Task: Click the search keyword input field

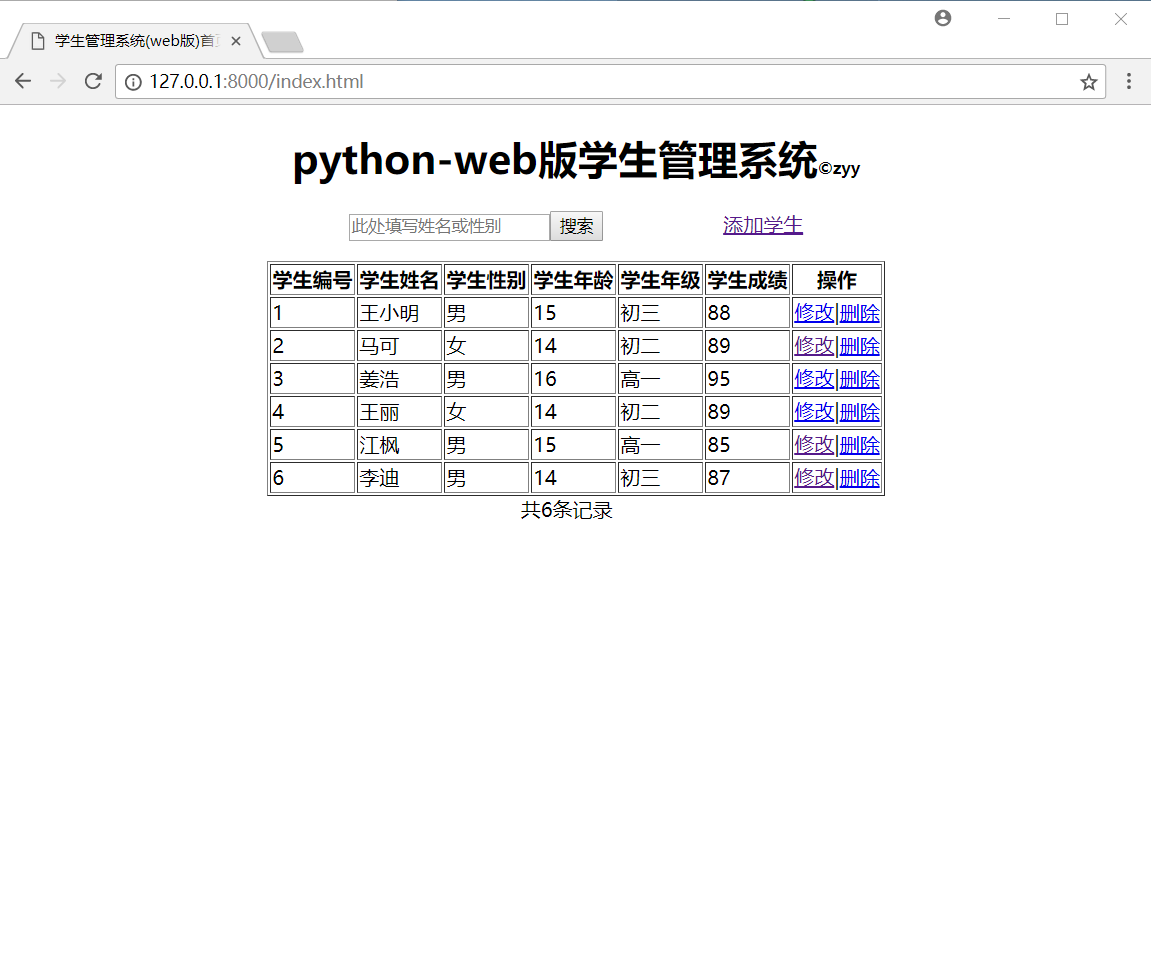Action: tap(447, 226)
